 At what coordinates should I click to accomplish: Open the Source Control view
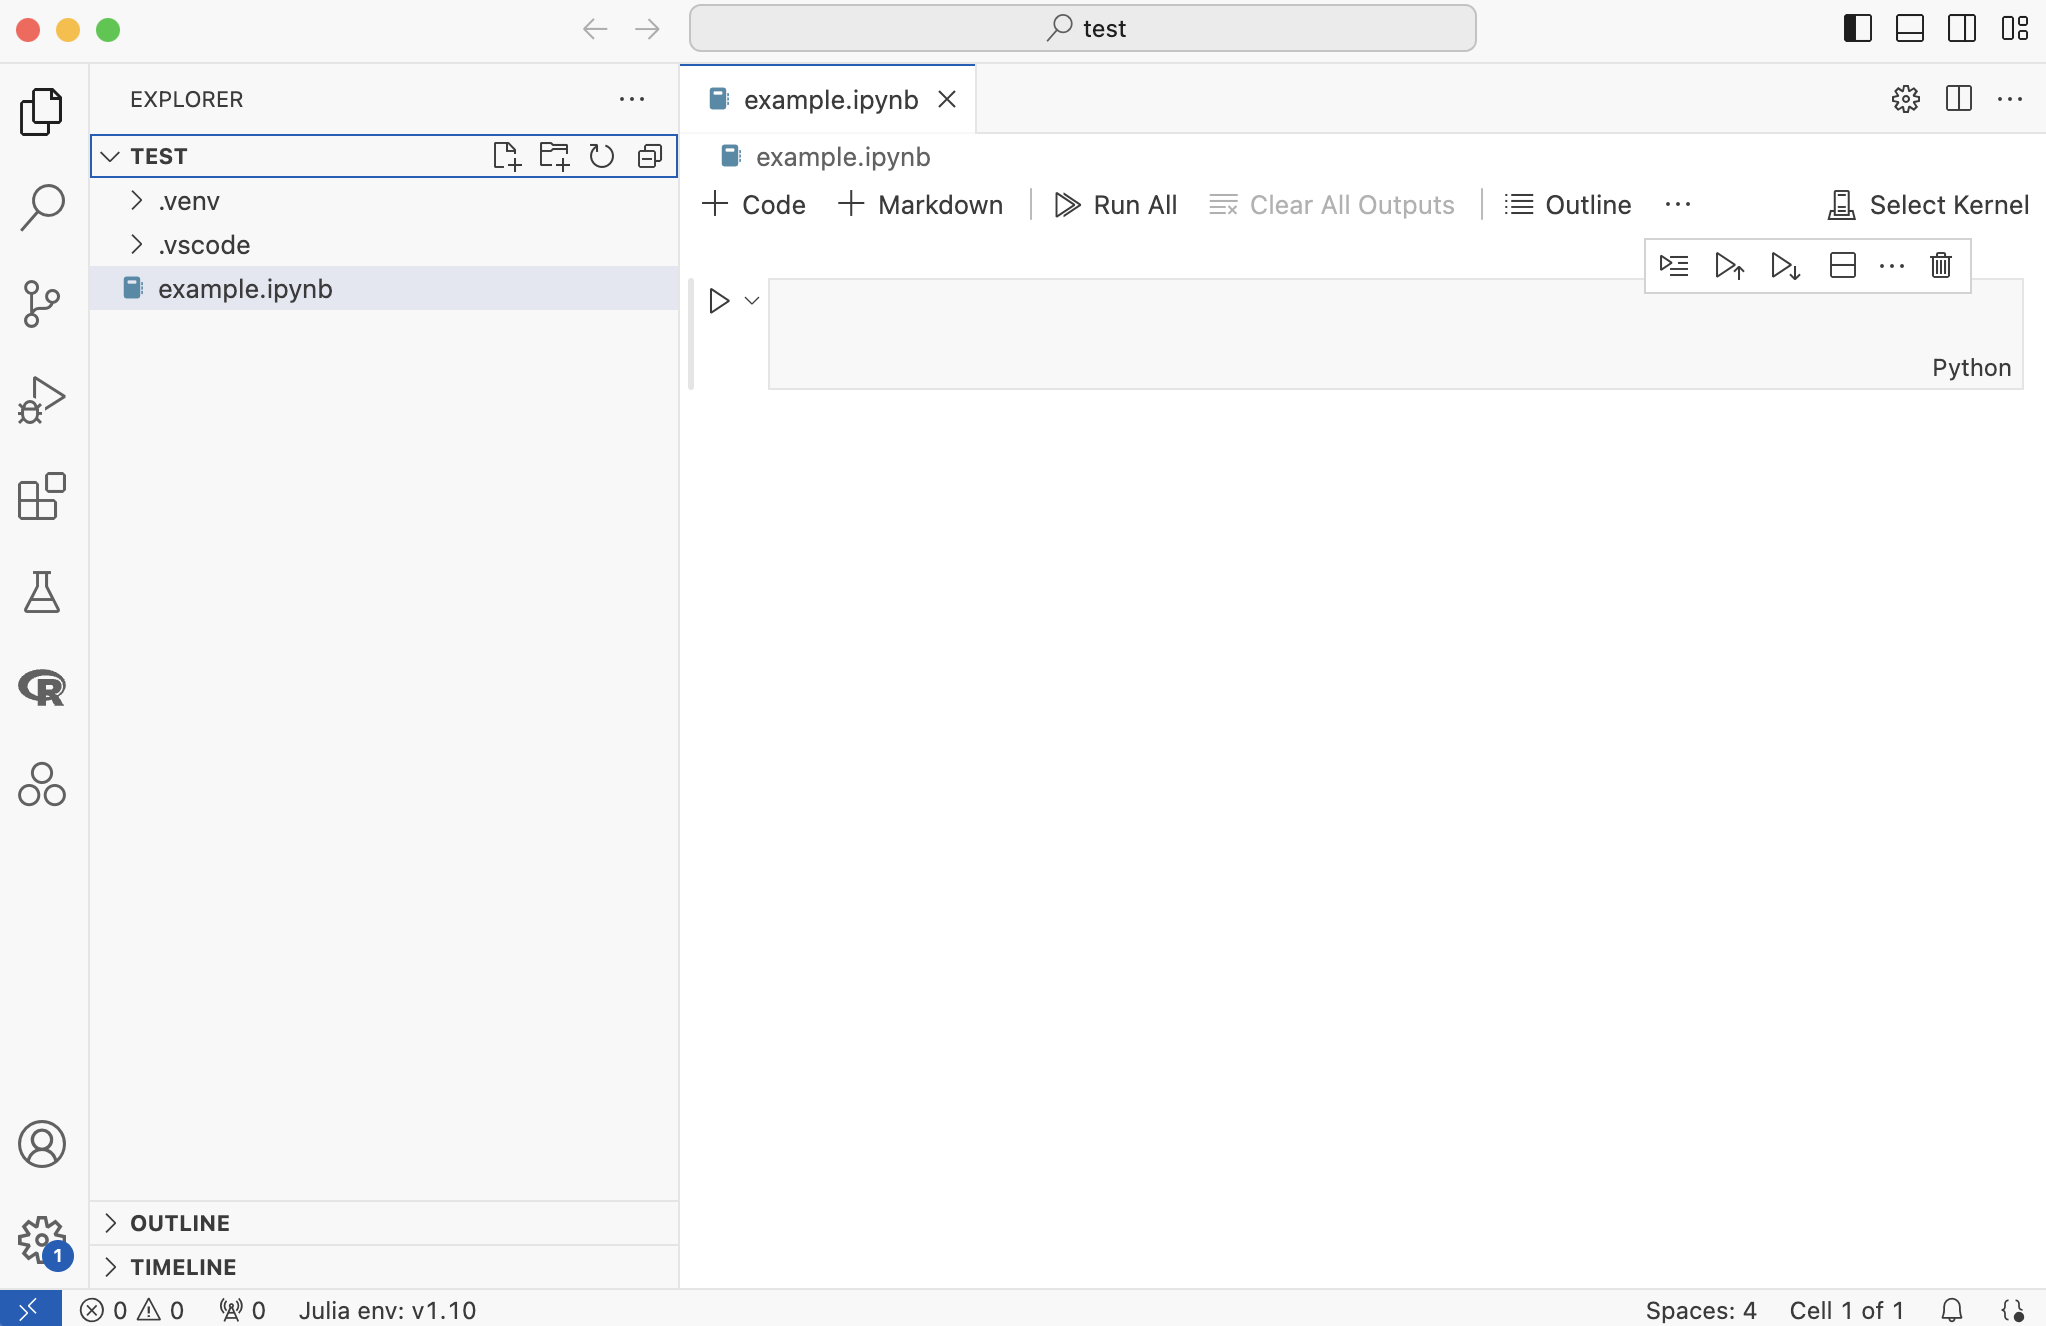(x=41, y=303)
